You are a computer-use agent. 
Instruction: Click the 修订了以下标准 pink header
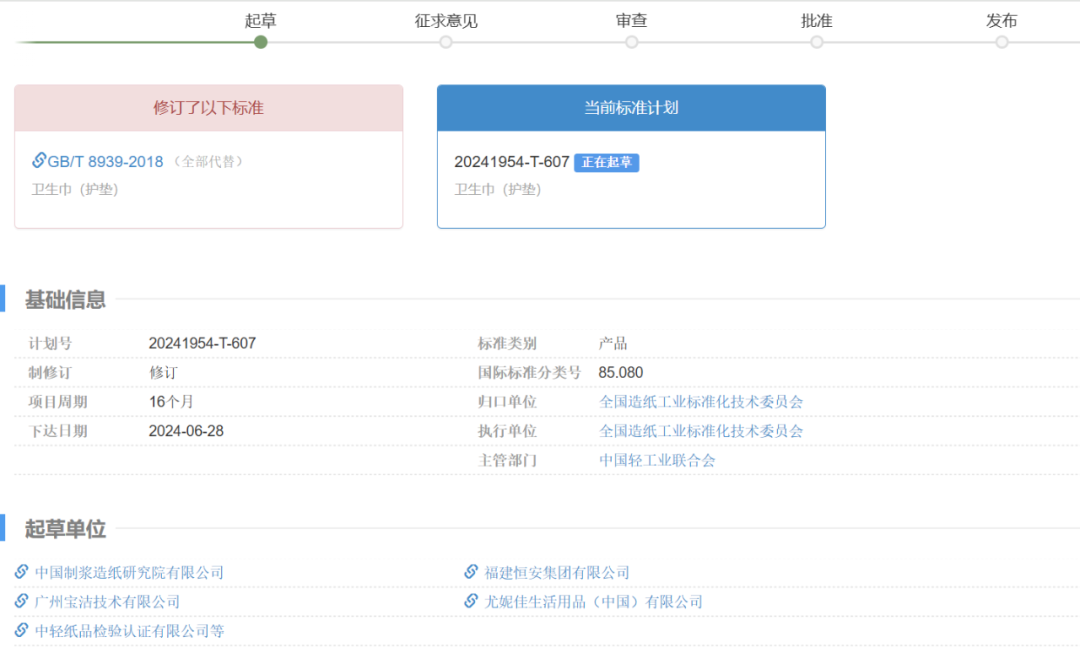(208, 108)
